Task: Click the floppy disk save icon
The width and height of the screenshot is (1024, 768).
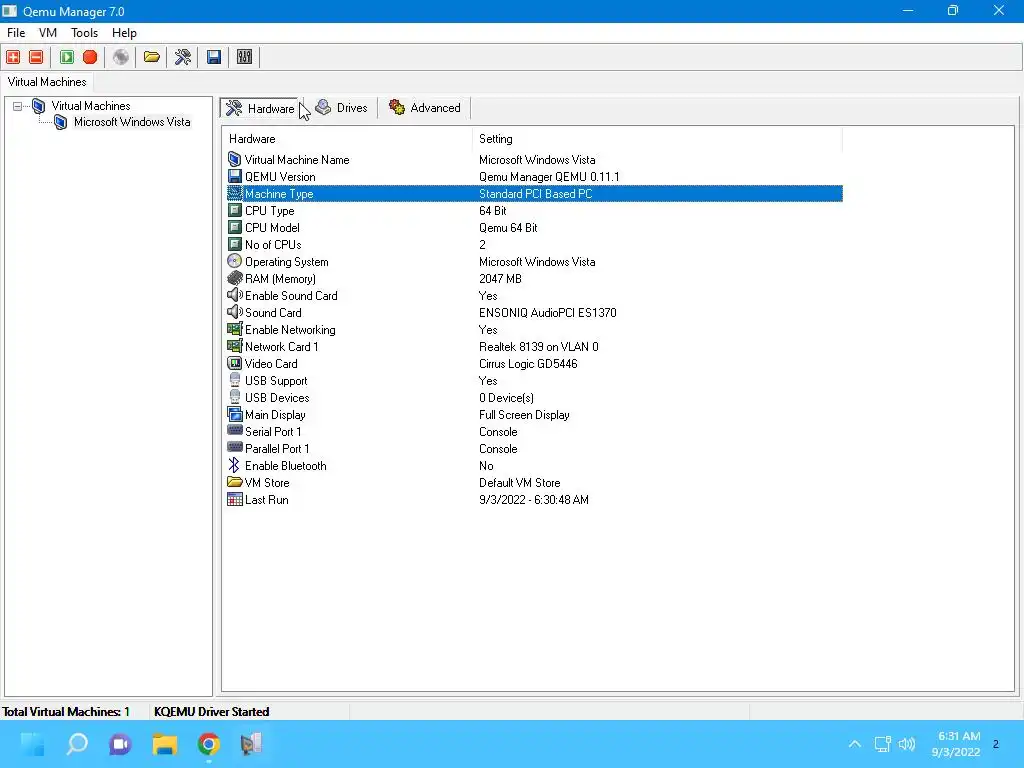Action: (214, 57)
